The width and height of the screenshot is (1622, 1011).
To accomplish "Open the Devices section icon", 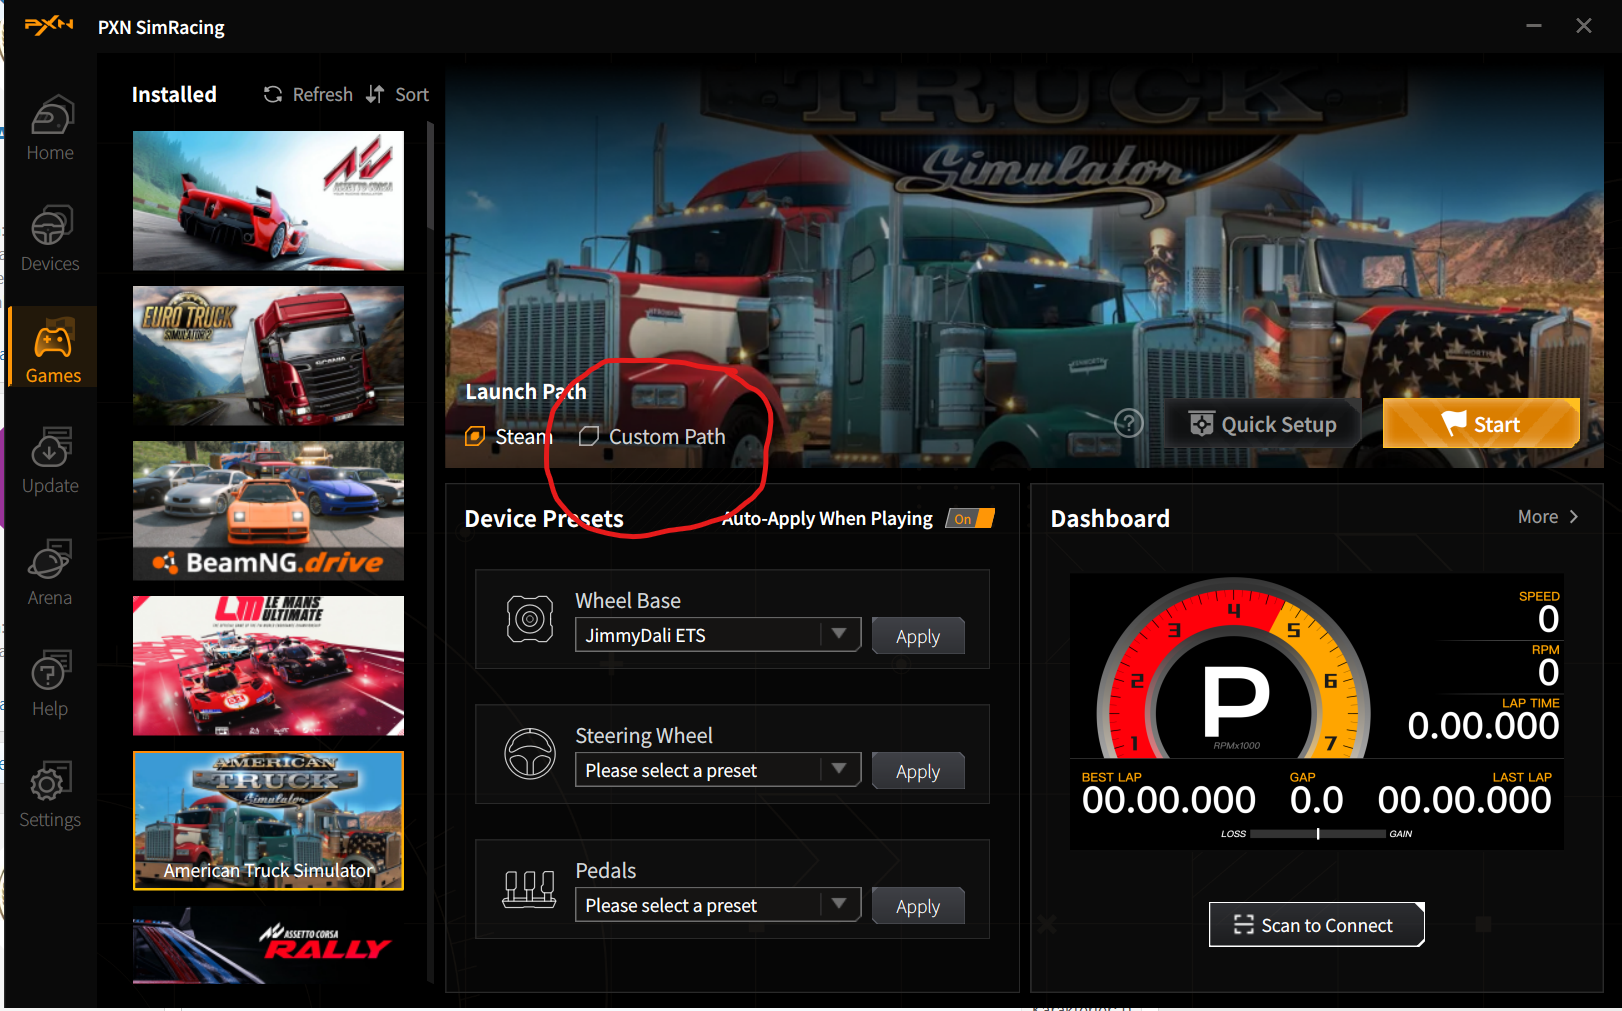I will pyautogui.click(x=50, y=226).
